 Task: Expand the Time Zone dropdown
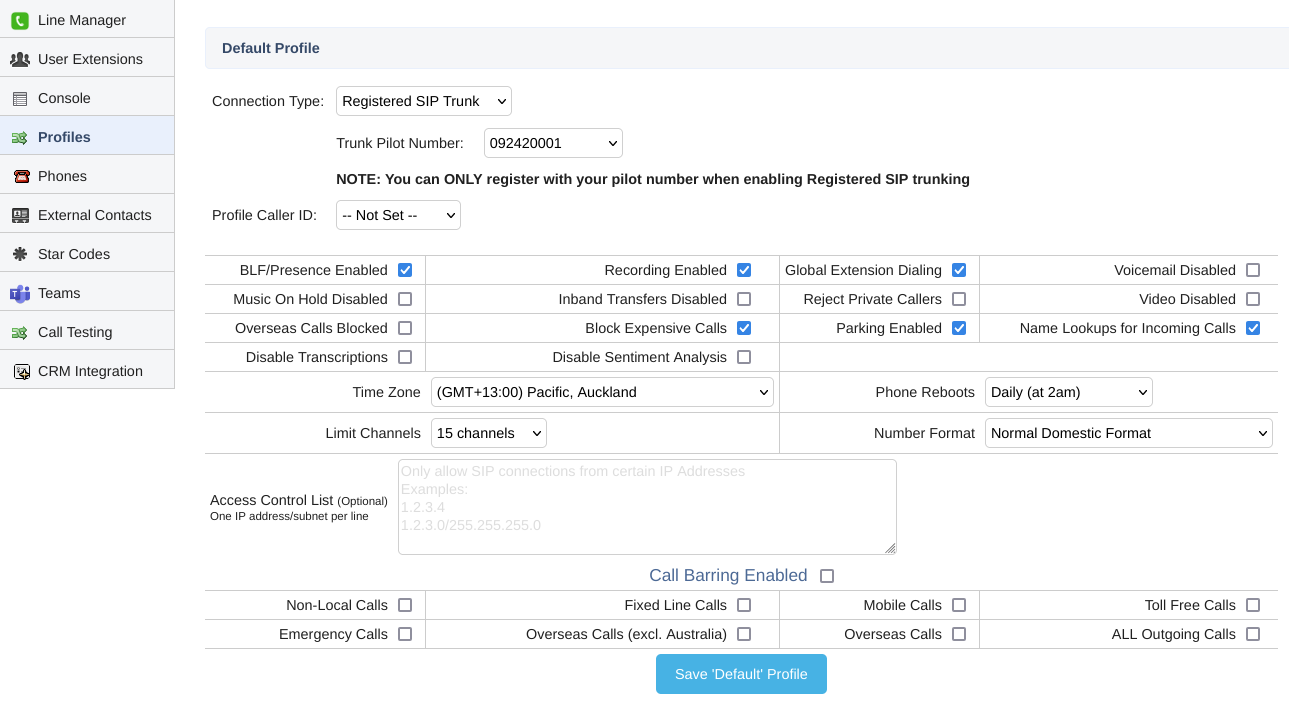click(x=602, y=392)
